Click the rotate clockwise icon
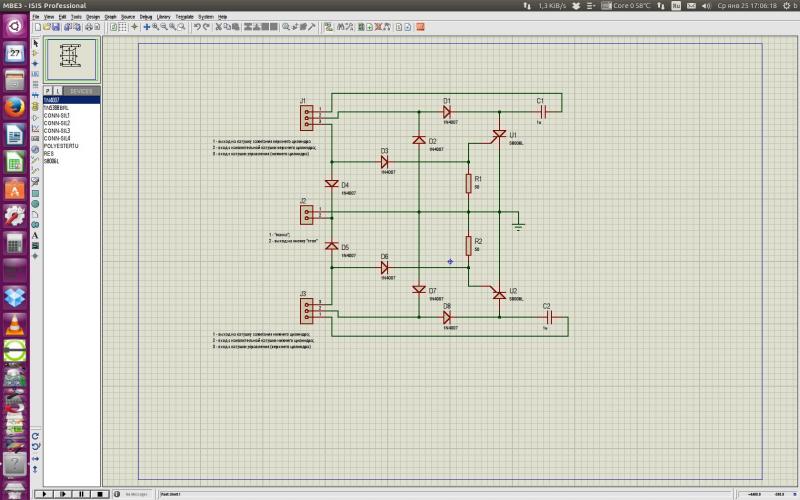 [36, 436]
